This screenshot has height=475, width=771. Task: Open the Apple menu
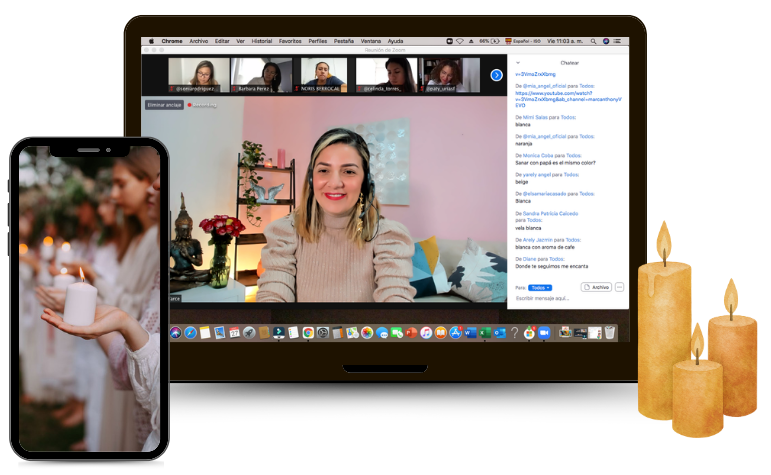(151, 41)
